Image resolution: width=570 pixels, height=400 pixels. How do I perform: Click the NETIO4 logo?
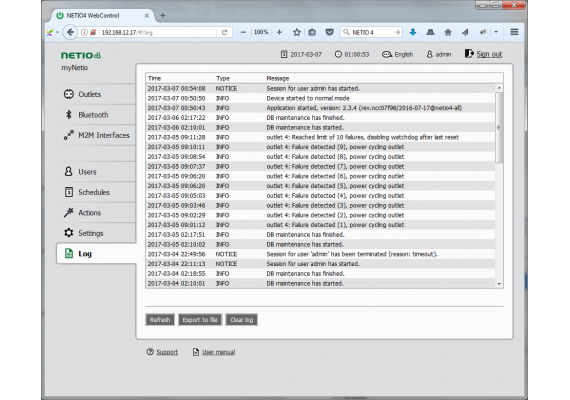81,55
